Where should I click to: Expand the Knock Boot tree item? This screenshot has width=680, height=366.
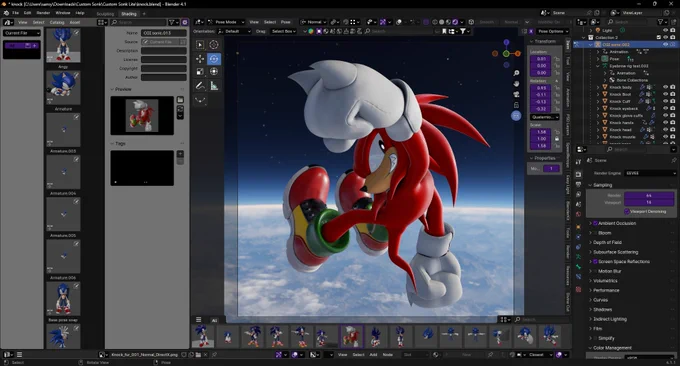click(598, 94)
